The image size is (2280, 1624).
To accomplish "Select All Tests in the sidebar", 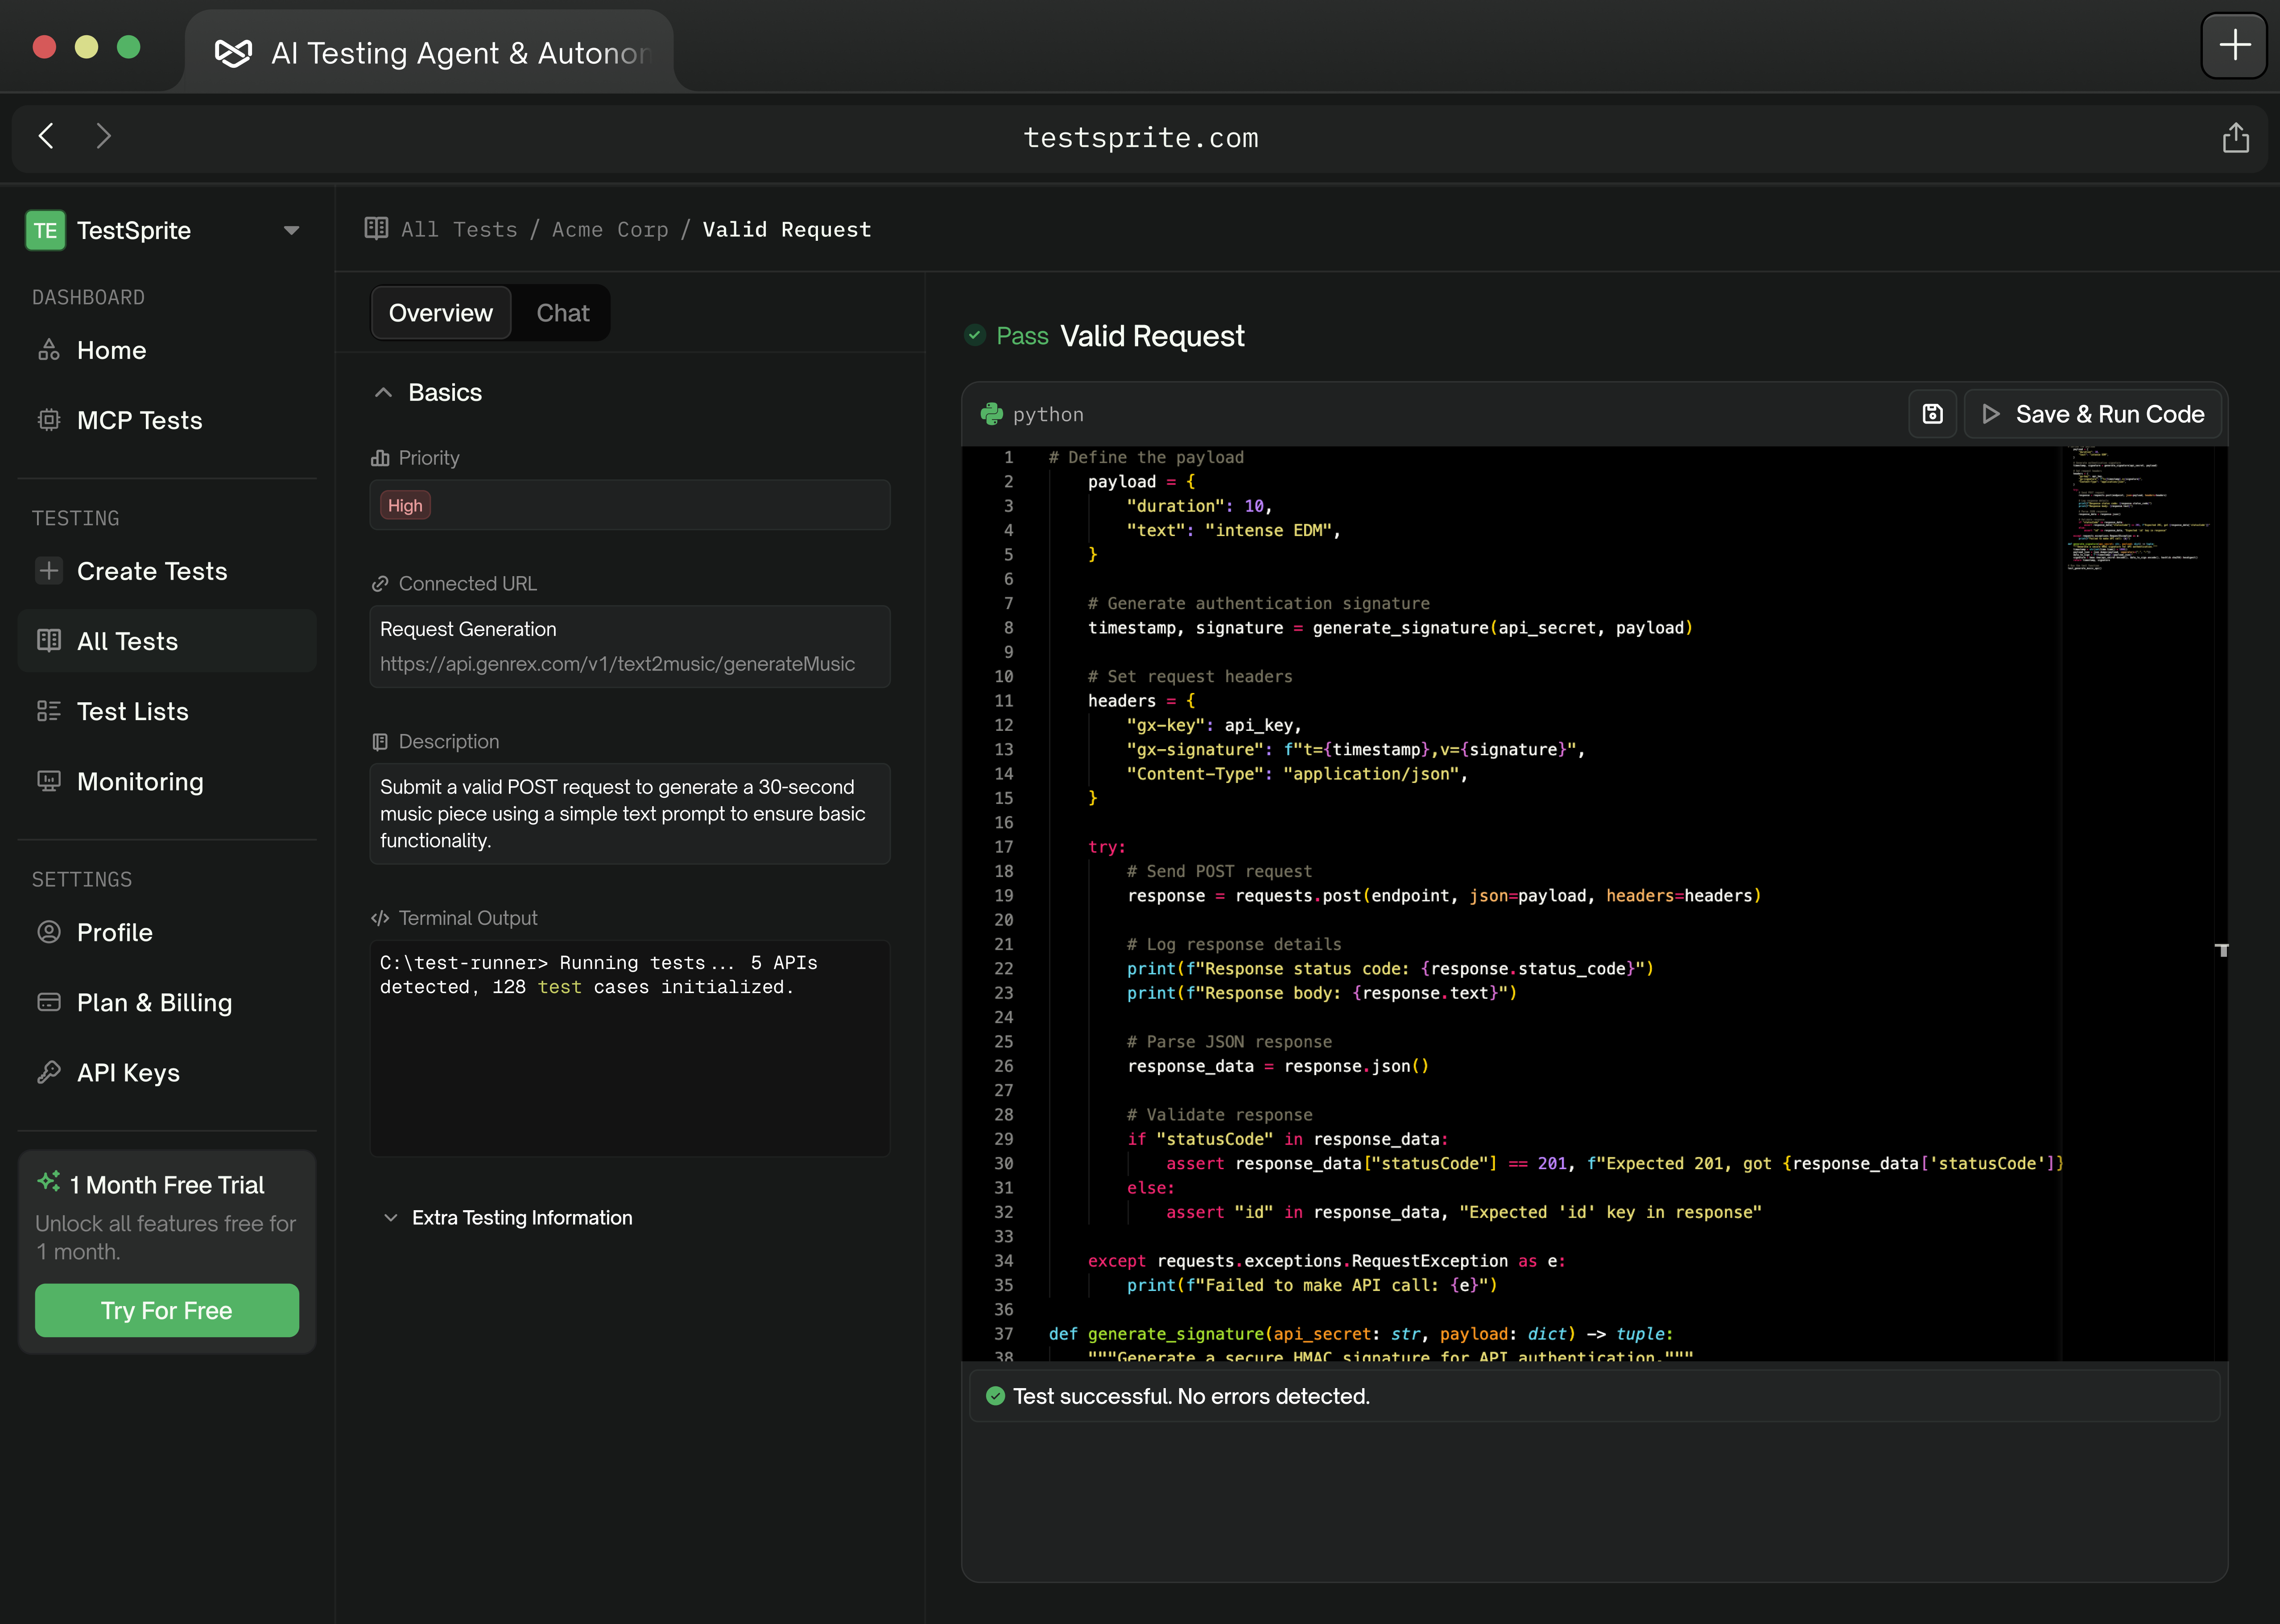I will 167,641.
